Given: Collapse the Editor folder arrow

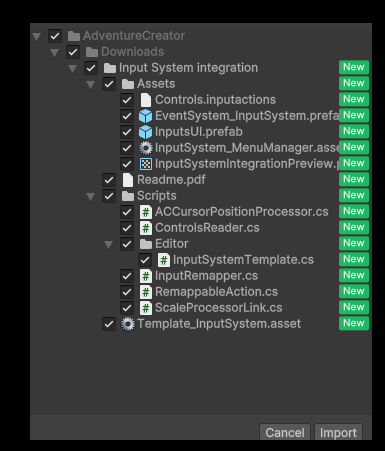Looking at the screenshot, I should point(108,244).
